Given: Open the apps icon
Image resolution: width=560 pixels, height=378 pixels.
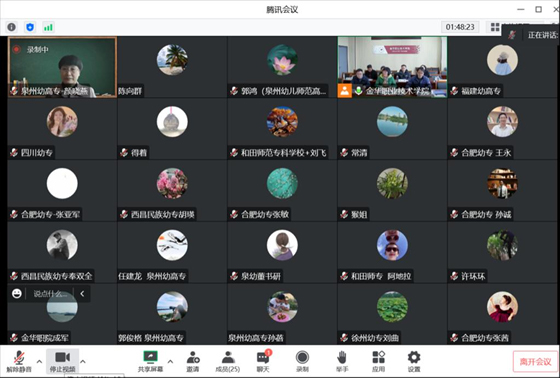Looking at the screenshot, I should click(378, 361).
